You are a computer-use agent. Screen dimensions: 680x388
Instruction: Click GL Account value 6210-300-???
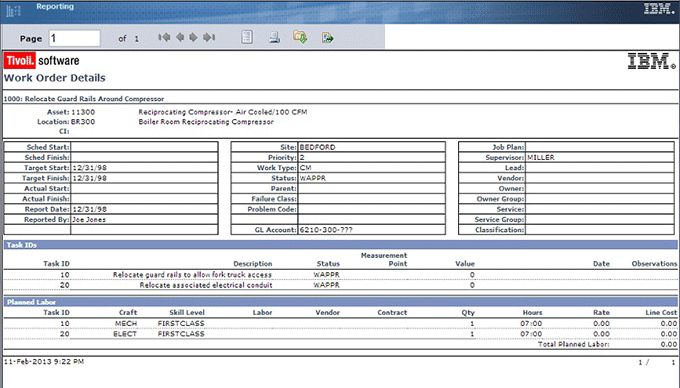(x=326, y=230)
